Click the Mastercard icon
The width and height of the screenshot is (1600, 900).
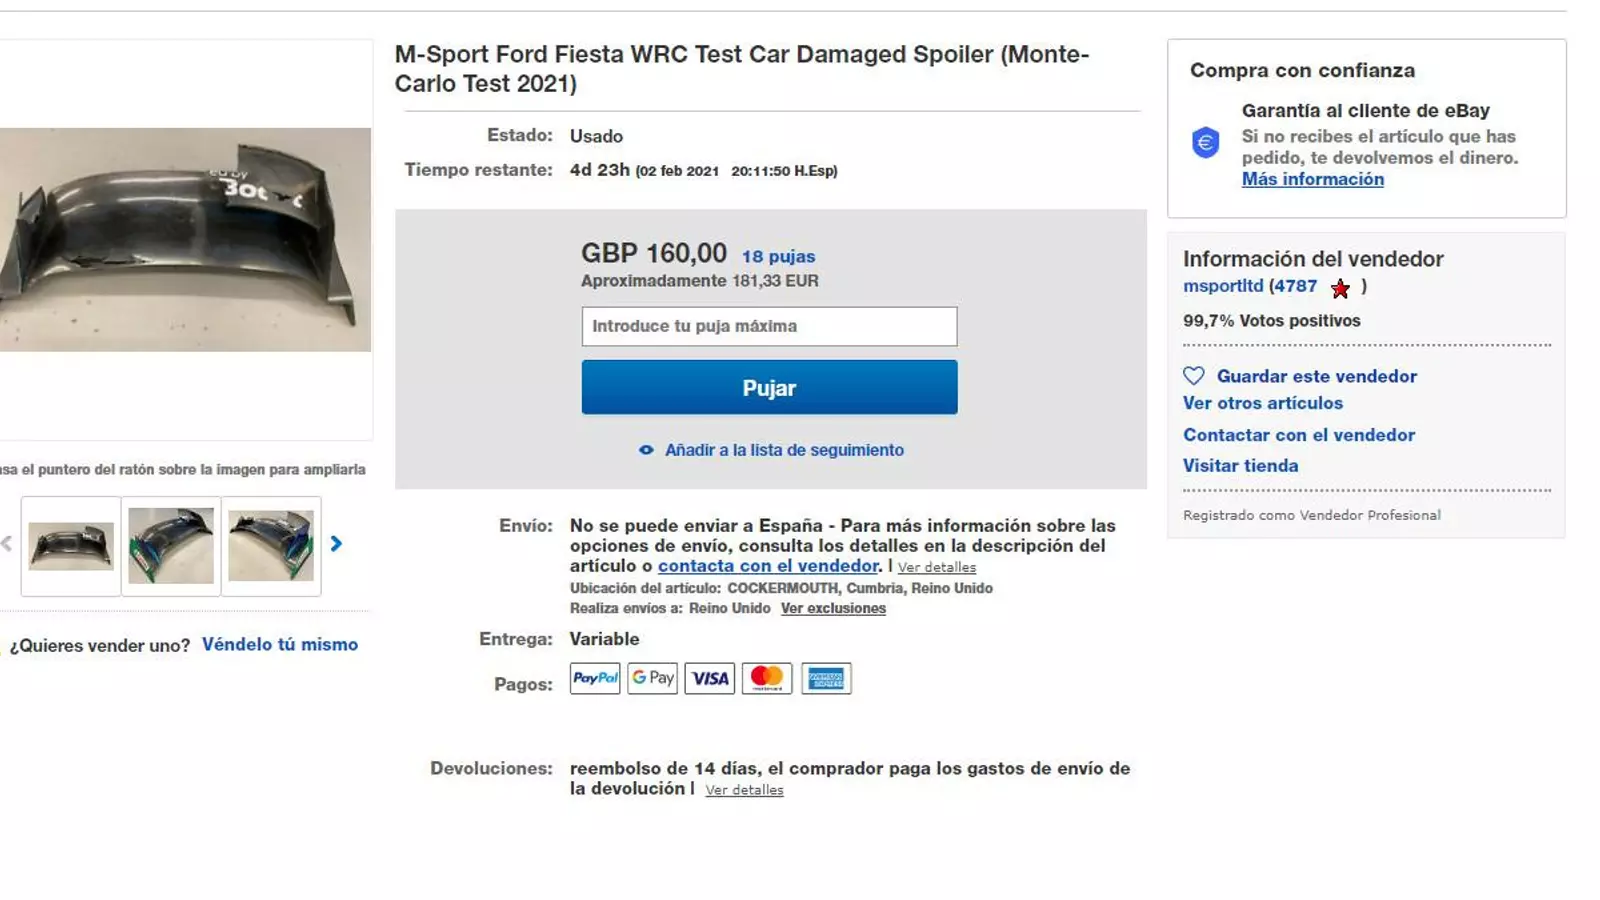click(767, 679)
